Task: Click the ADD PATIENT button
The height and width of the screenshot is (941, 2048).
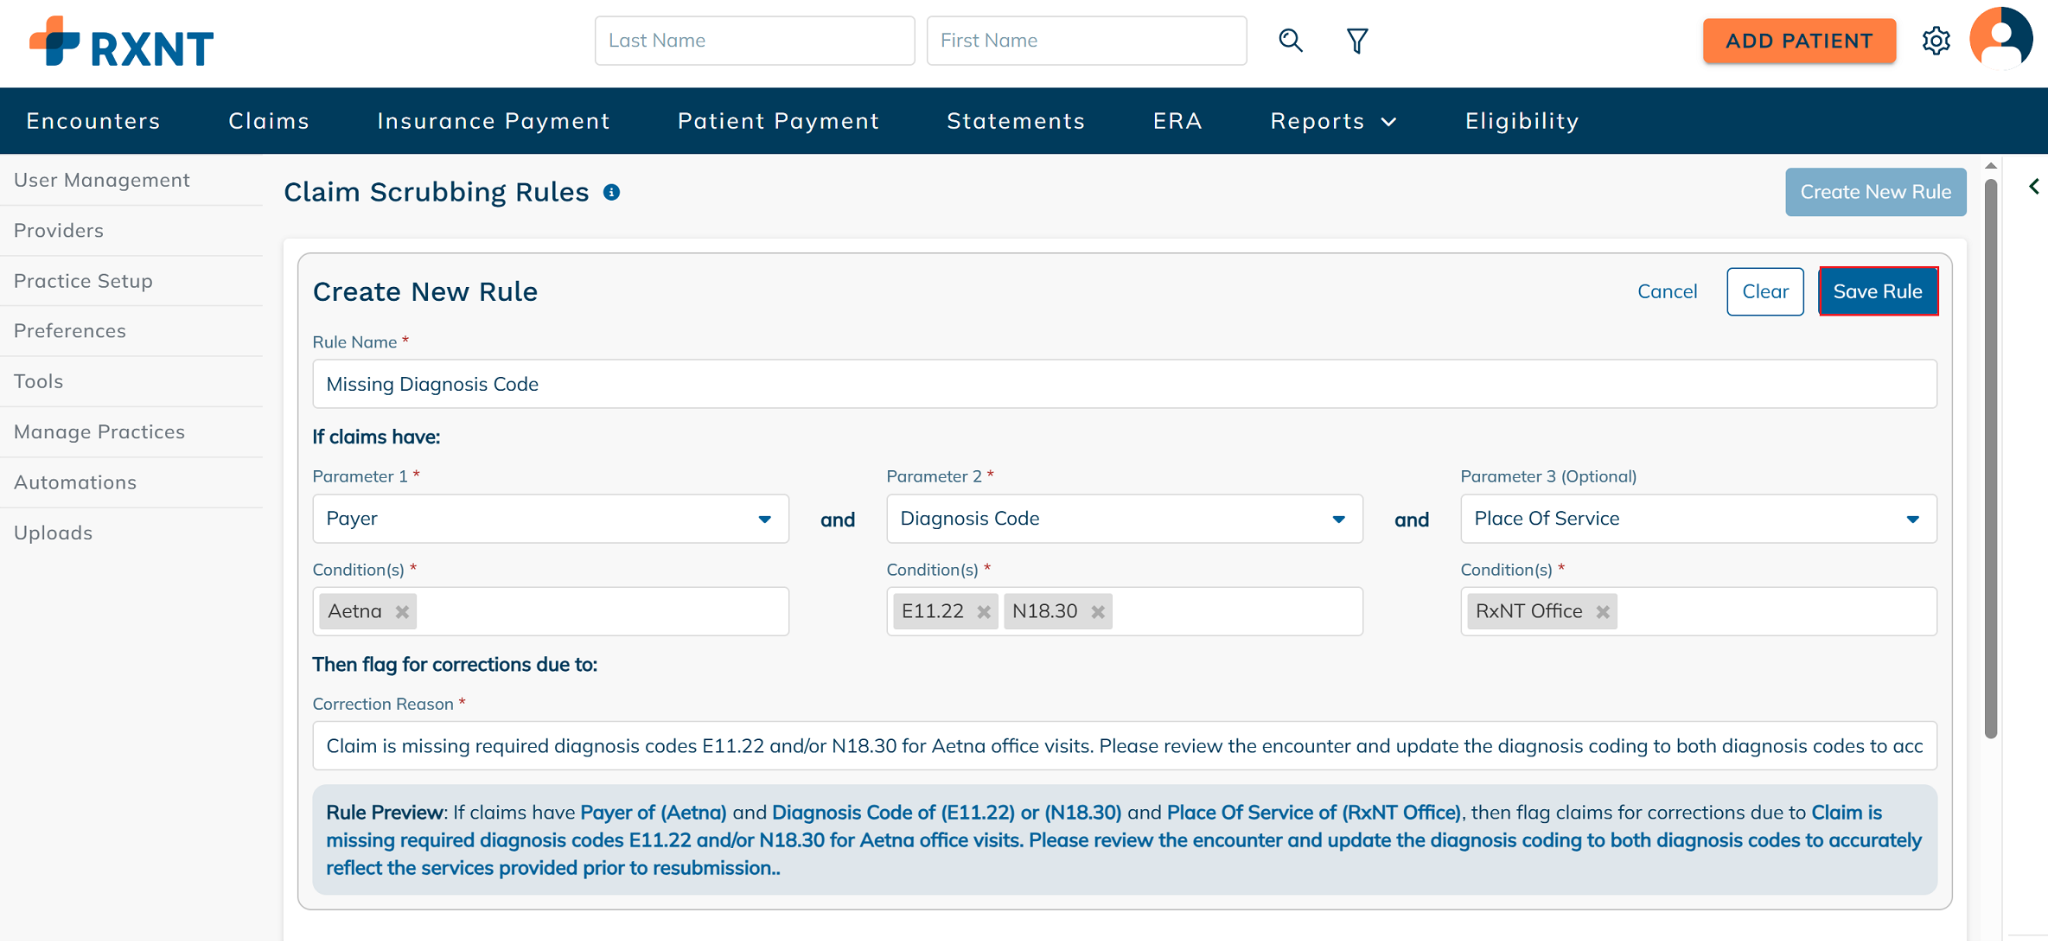Action: point(1799,41)
